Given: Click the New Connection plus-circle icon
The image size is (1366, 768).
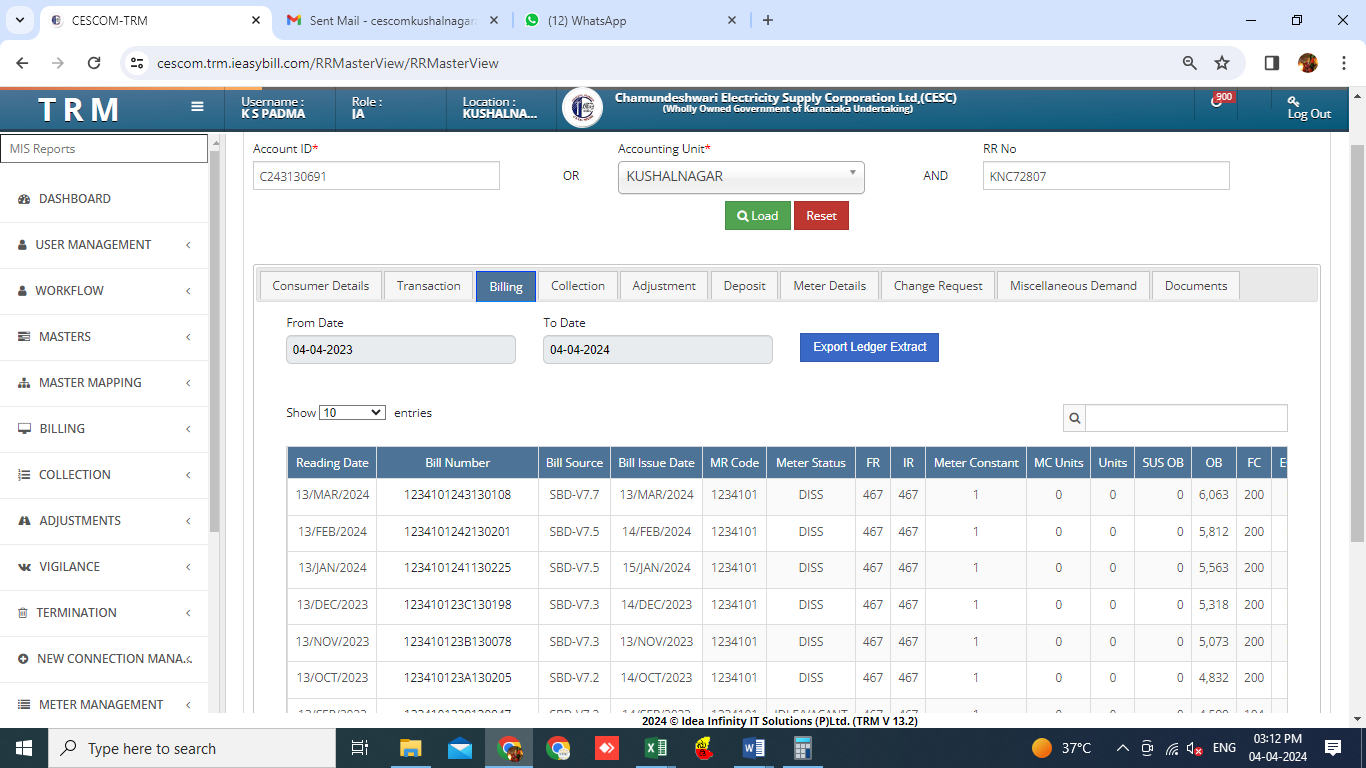Looking at the screenshot, I should pyautogui.click(x=23, y=659).
